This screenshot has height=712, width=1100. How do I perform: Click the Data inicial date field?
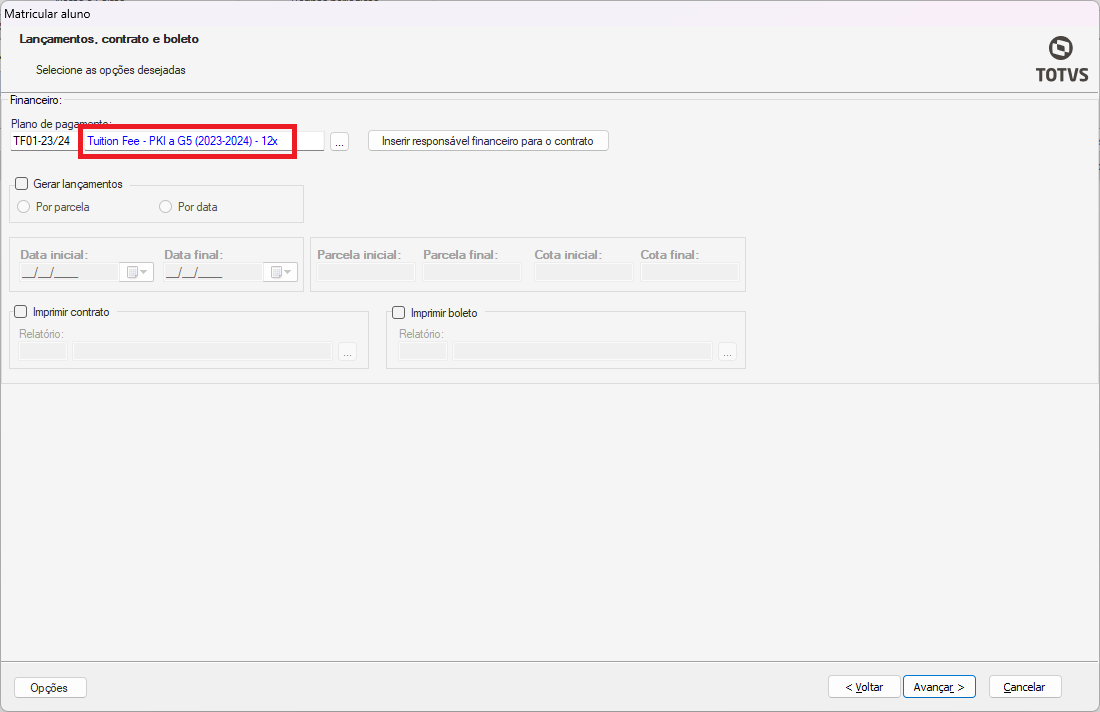tap(69, 272)
